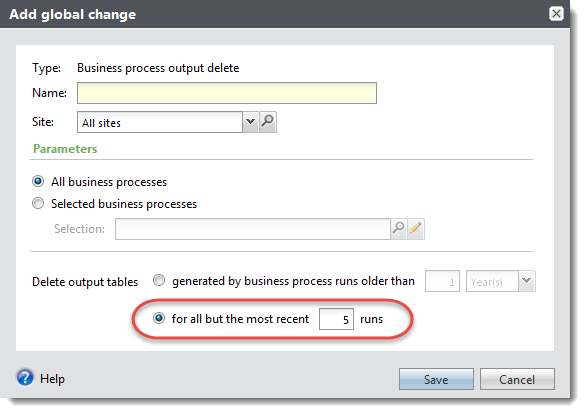This screenshot has height=413, width=585.
Task: Click the Selection edit pencil icon
Action: (x=416, y=229)
